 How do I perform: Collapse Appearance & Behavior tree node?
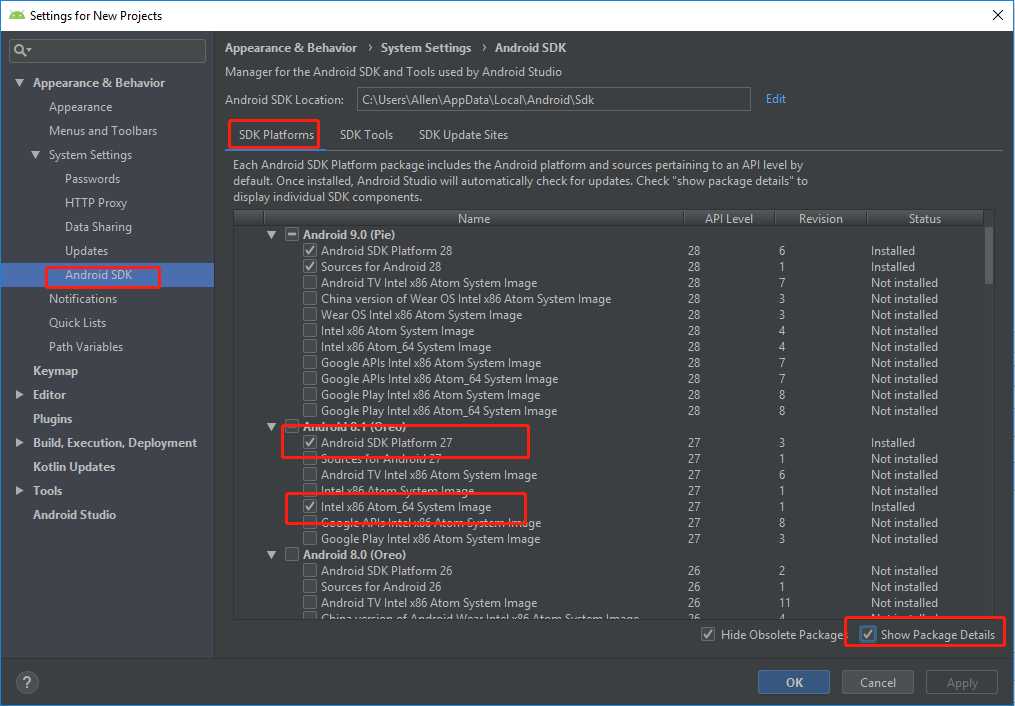click(19, 83)
